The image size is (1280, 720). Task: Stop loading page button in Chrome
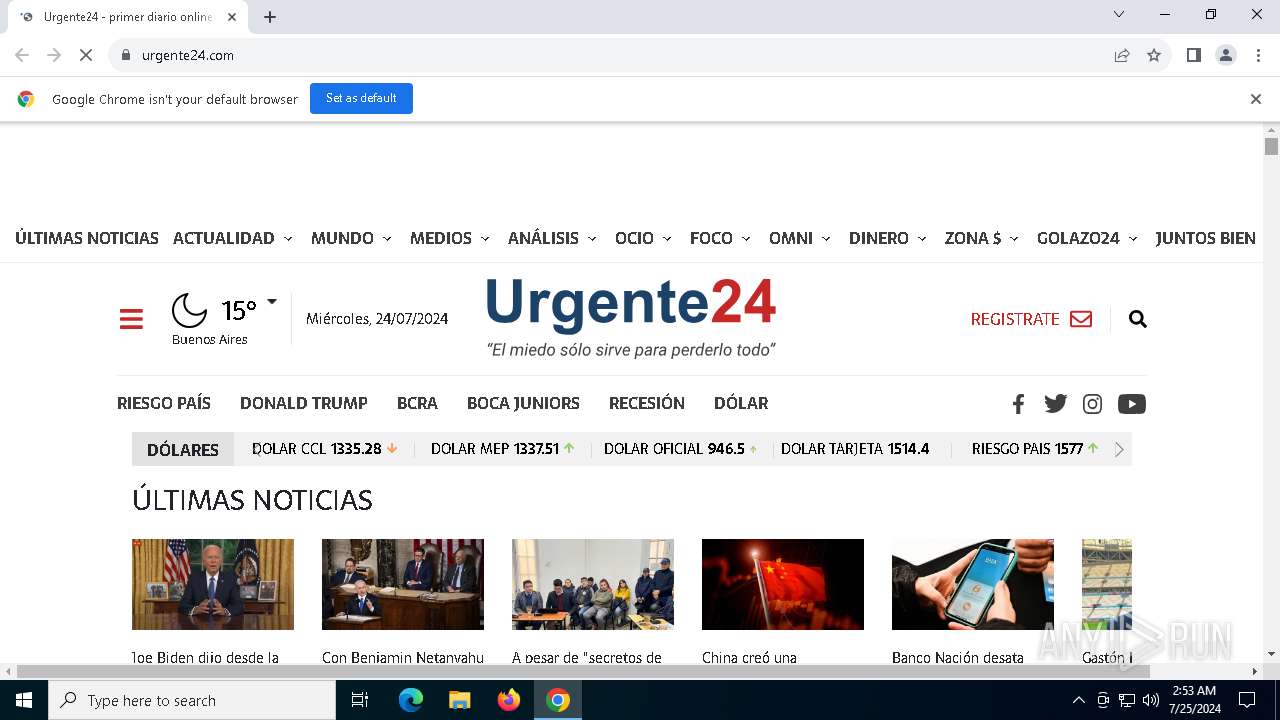point(86,55)
